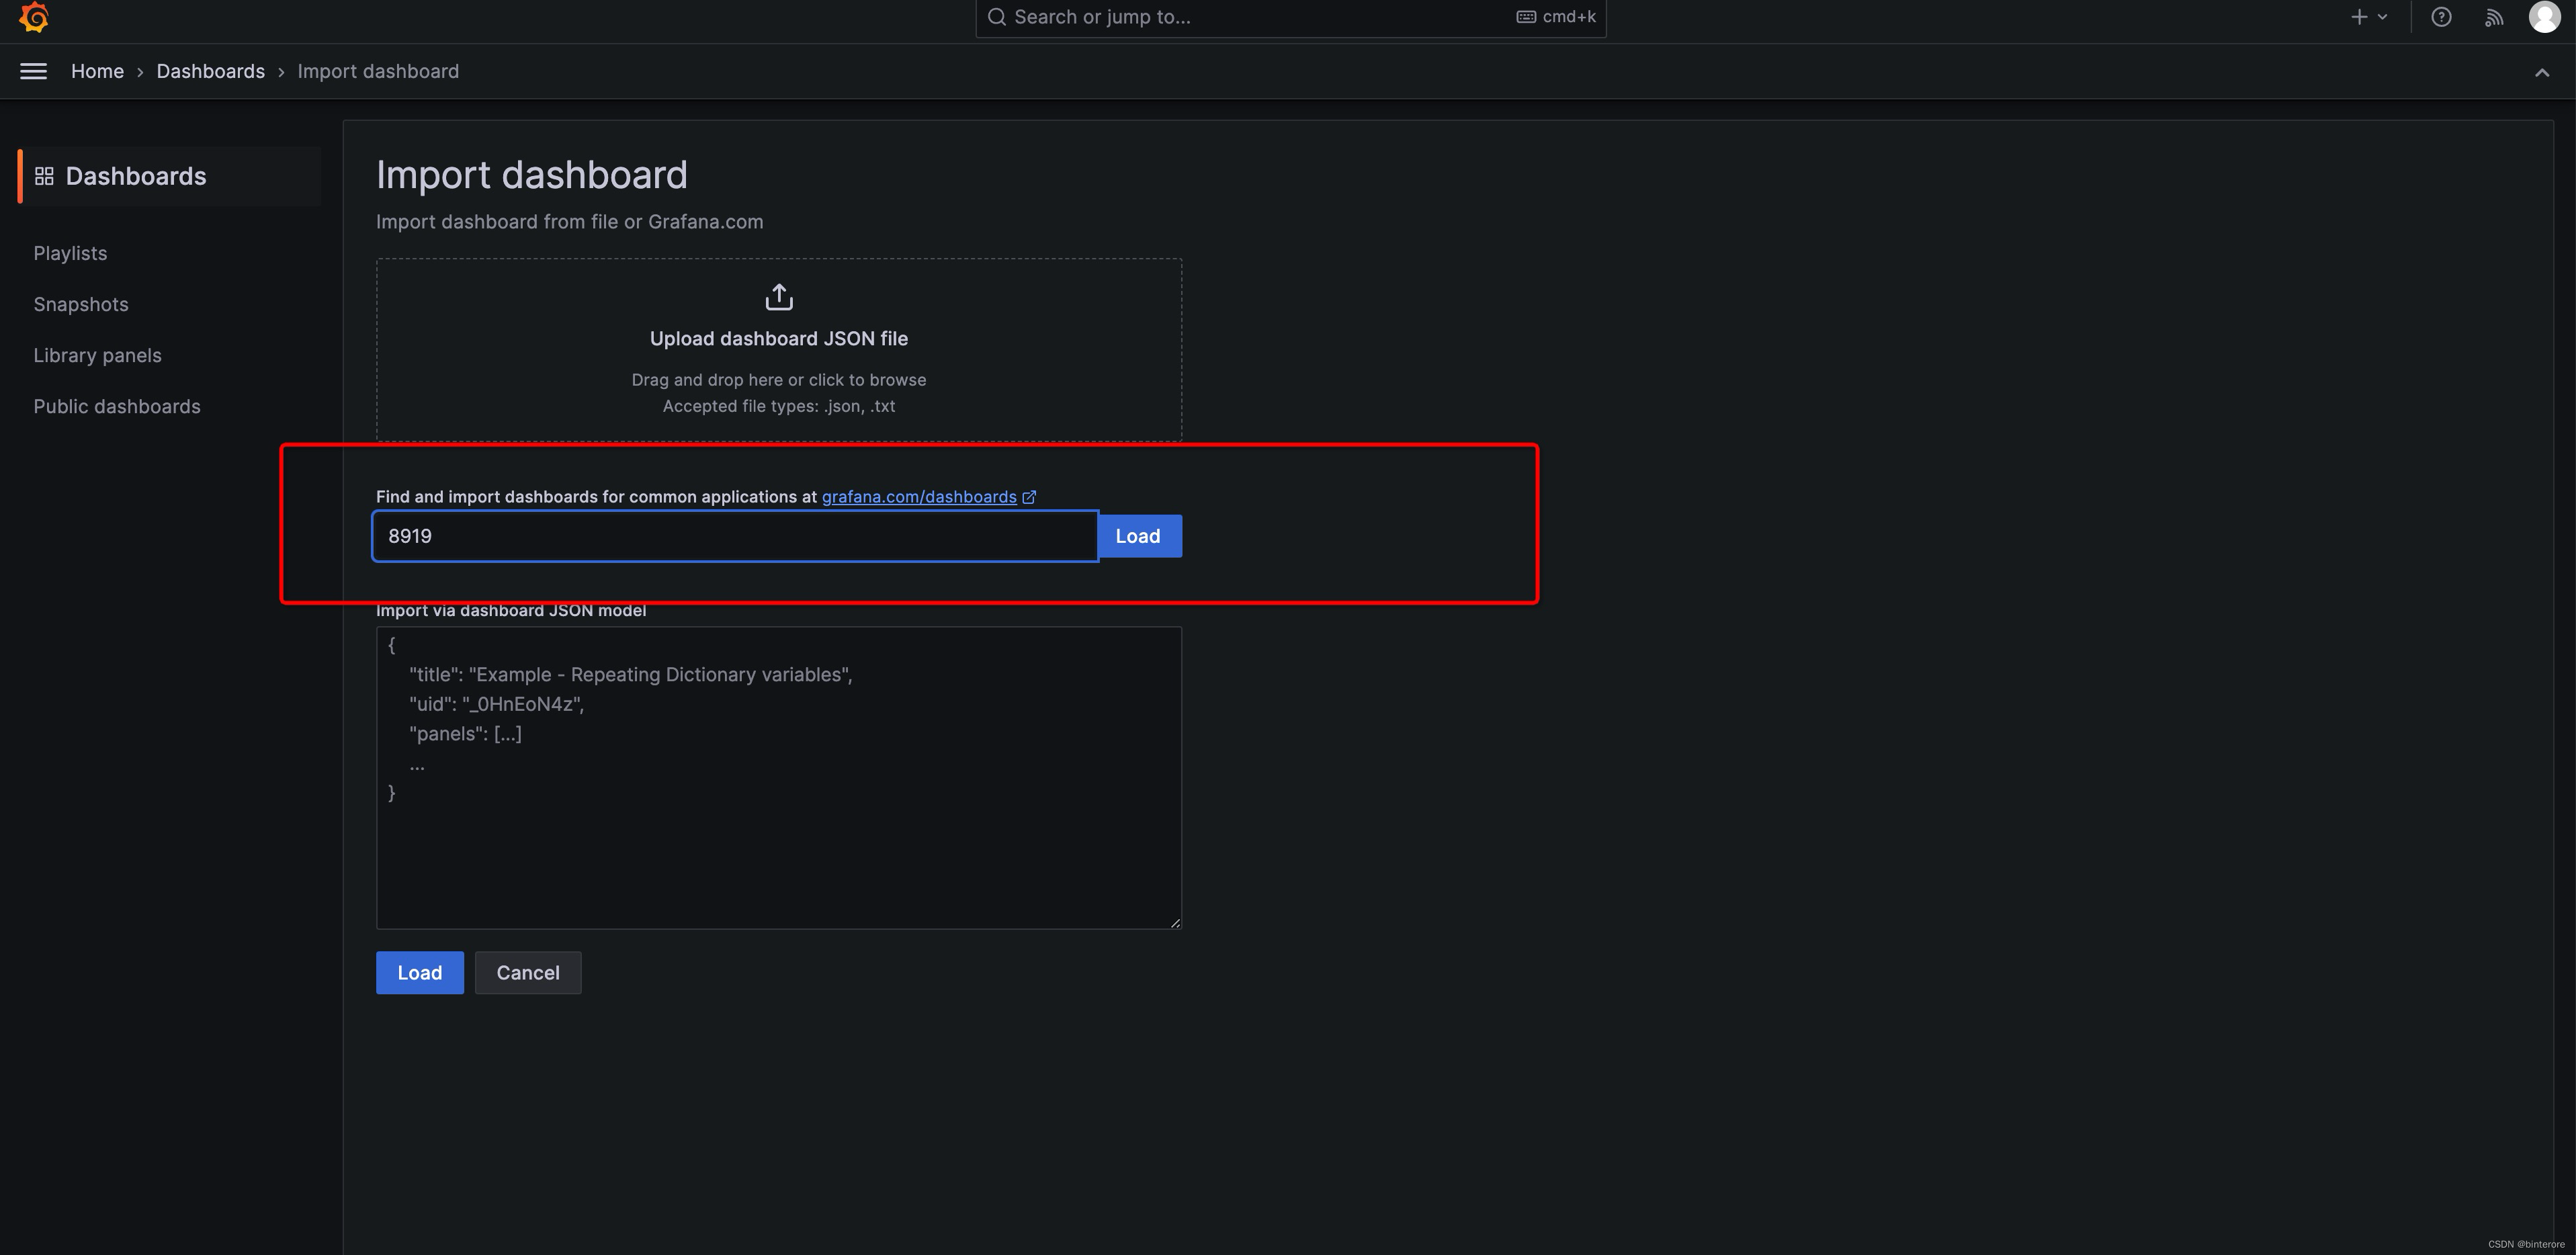Click the Dashboards grid icon in sidebar
This screenshot has height=1255, width=2576.
(44, 176)
